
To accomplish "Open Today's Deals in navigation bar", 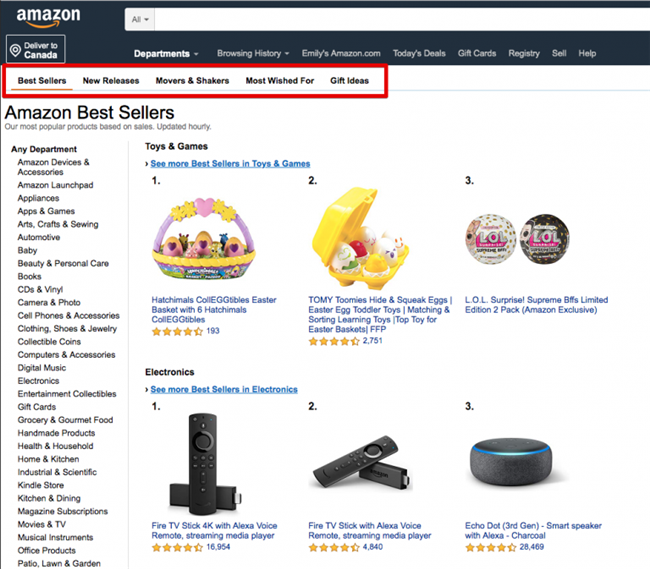I will 419,53.
